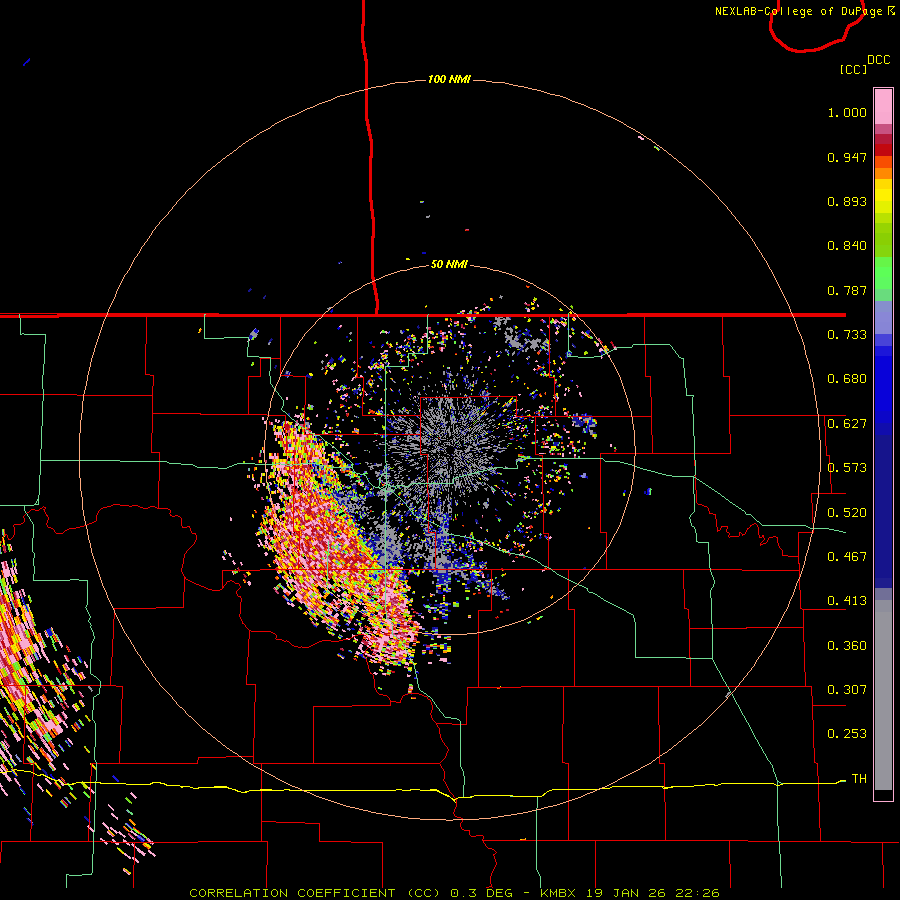Click the 0.680 scale value
Viewport: 900px width, 900px height.
[x=847, y=379]
